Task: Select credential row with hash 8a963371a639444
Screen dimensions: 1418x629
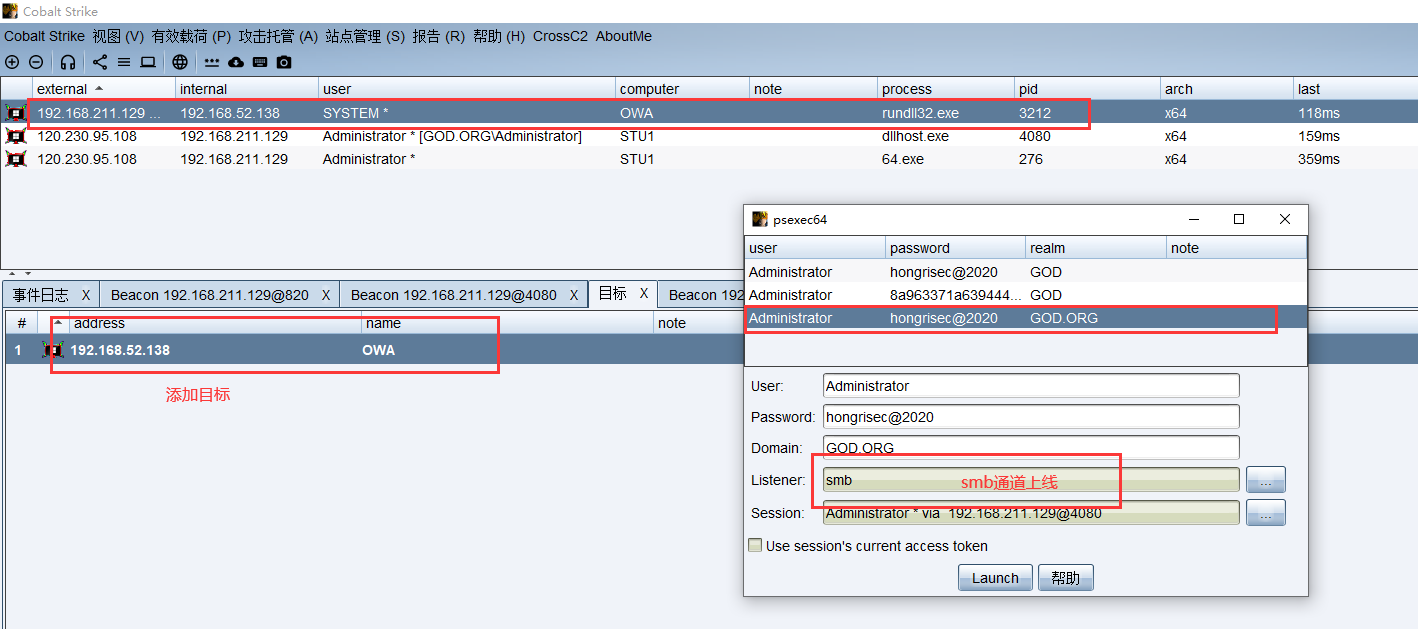Action: (1026, 295)
